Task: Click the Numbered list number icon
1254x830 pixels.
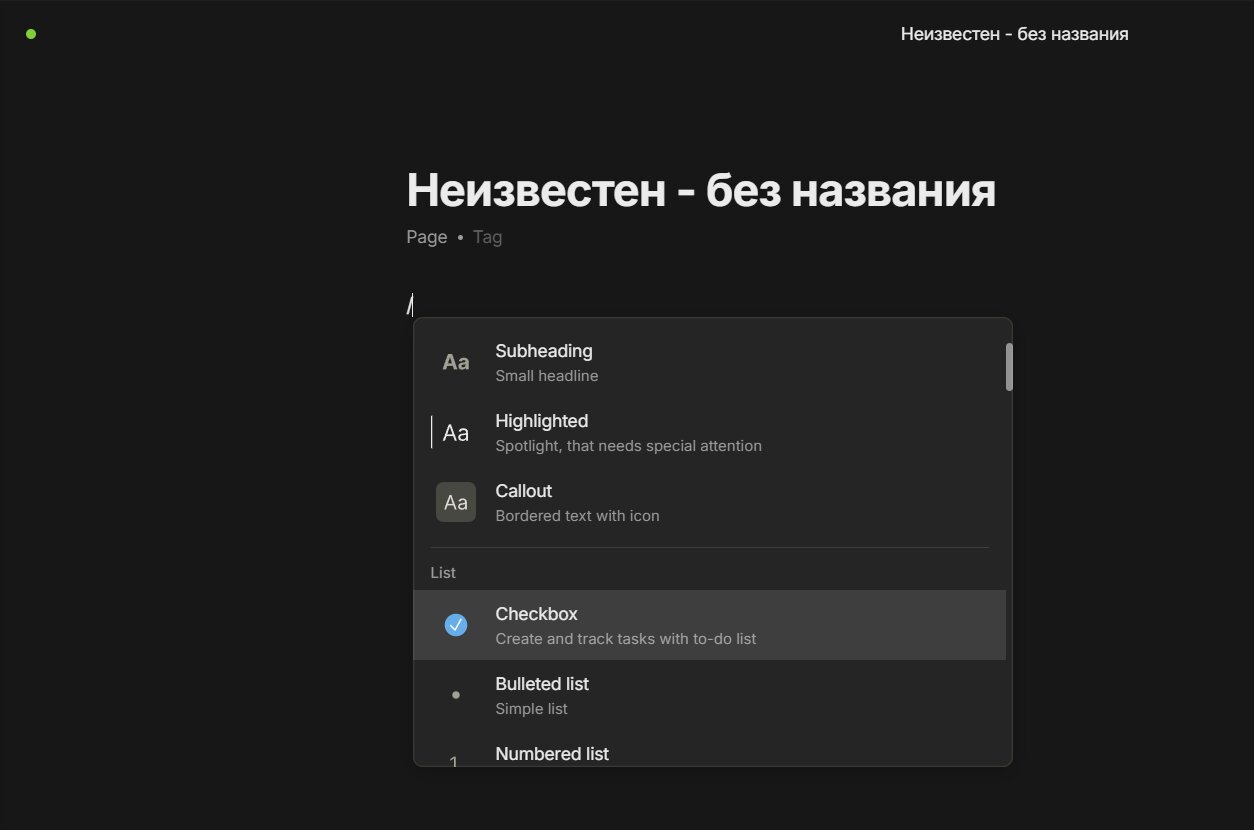Action: click(454, 761)
